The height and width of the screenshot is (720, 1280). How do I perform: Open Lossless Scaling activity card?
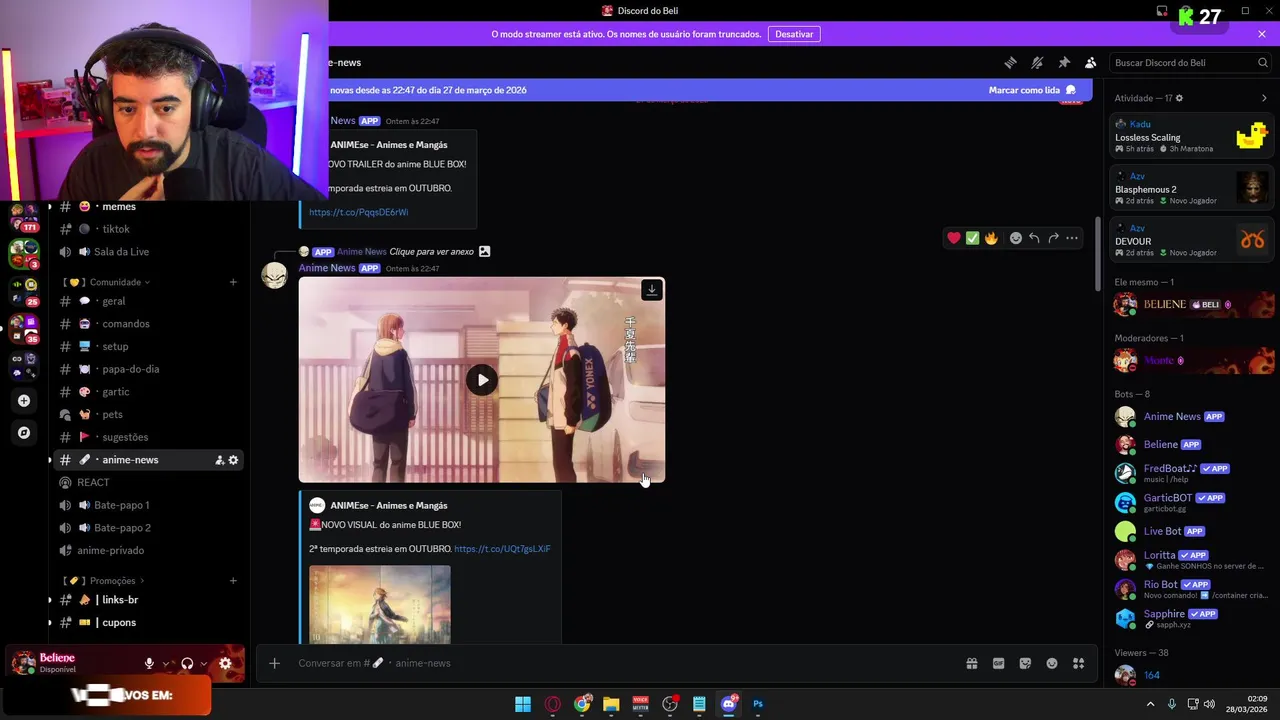pyautogui.click(x=1192, y=134)
